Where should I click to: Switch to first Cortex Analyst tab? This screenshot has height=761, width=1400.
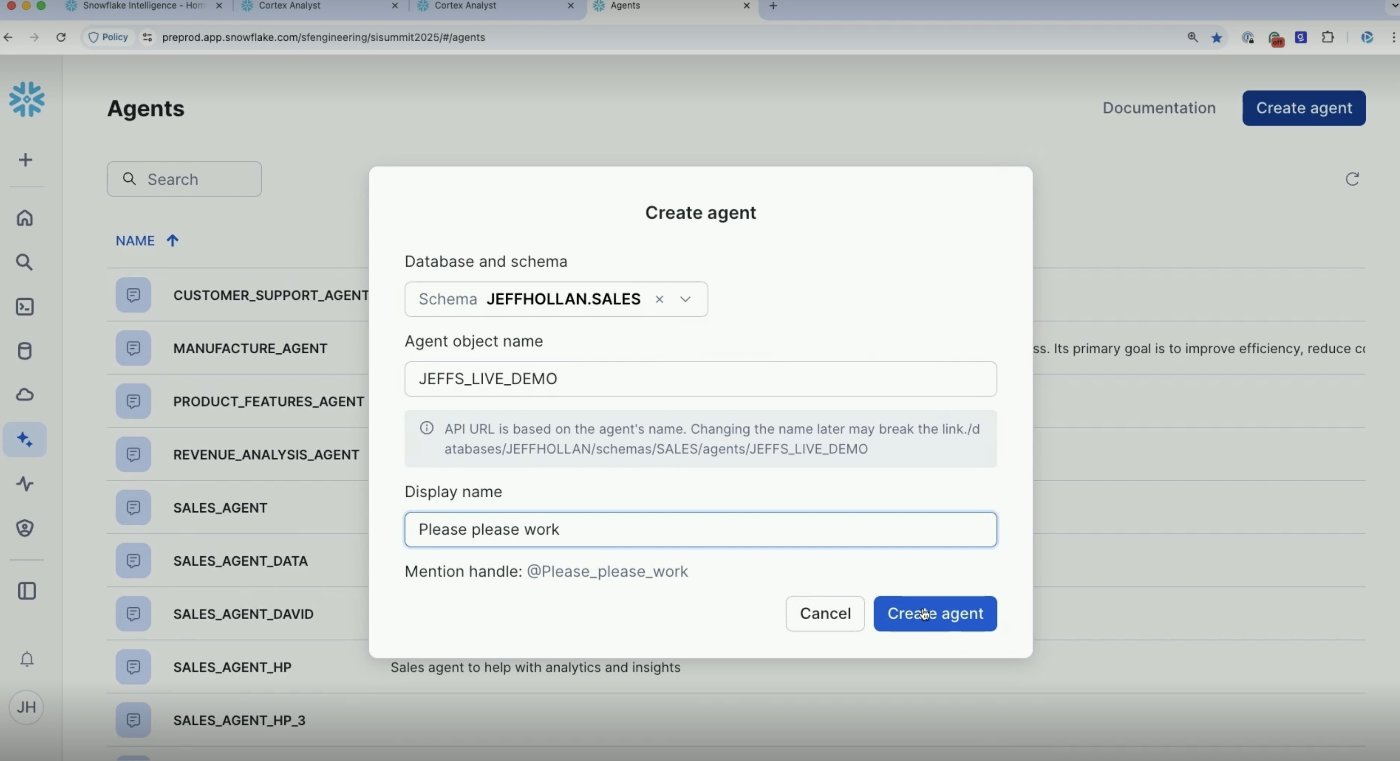[318, 6]
